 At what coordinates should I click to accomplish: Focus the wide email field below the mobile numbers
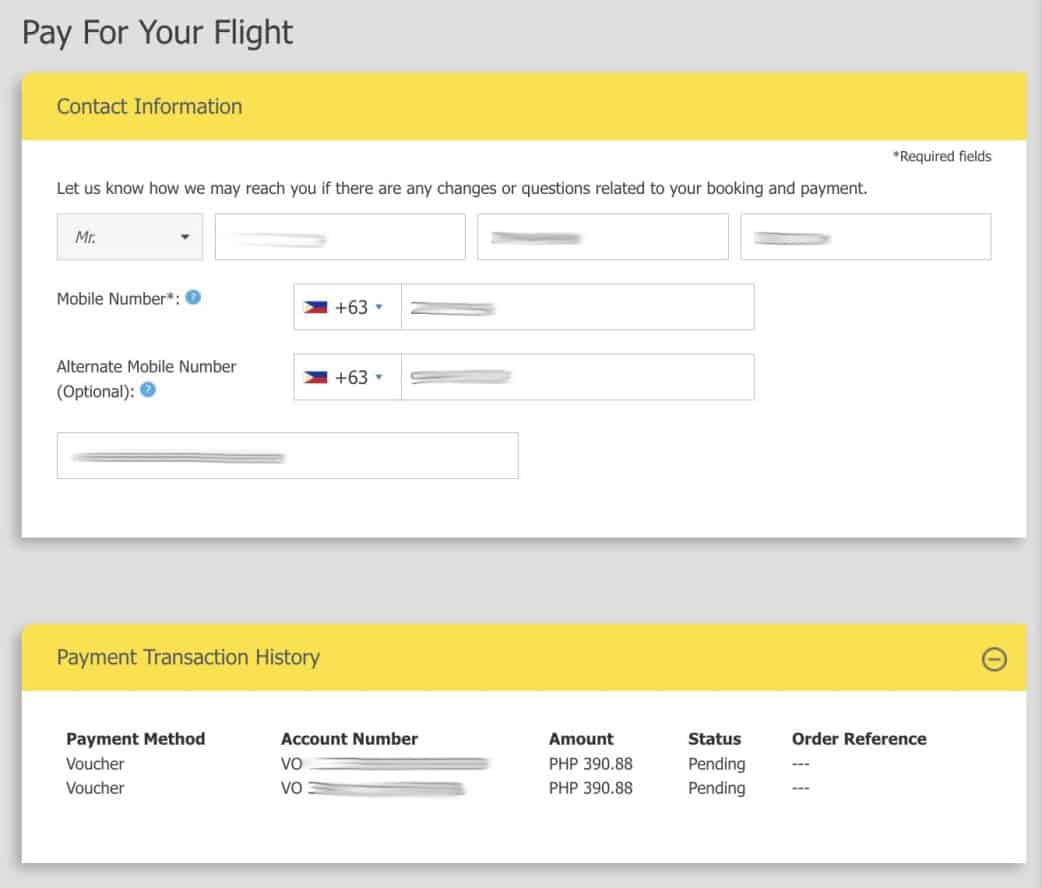(x=287, y=456)
